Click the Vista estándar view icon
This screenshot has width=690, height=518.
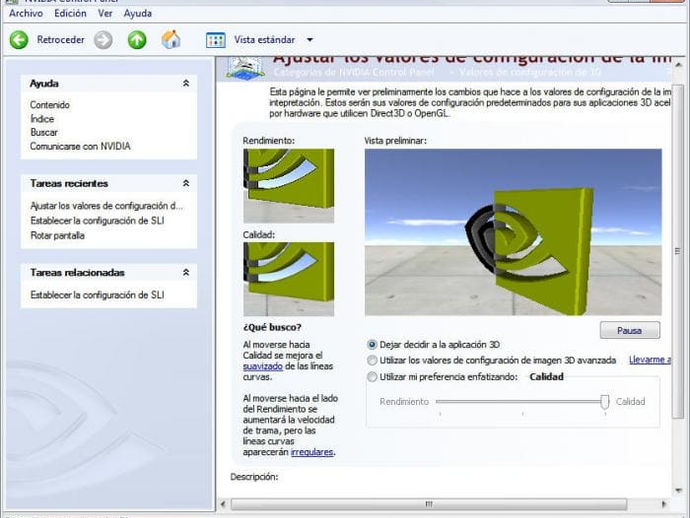coord(216,40)
